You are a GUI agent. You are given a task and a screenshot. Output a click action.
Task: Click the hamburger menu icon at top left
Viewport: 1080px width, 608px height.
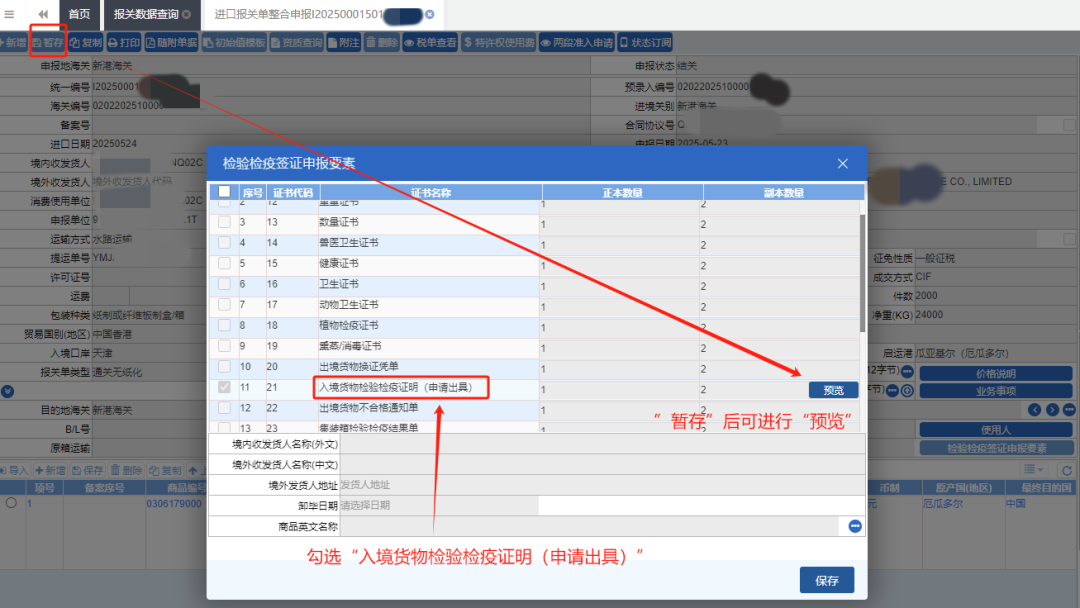tap(10, 14)
